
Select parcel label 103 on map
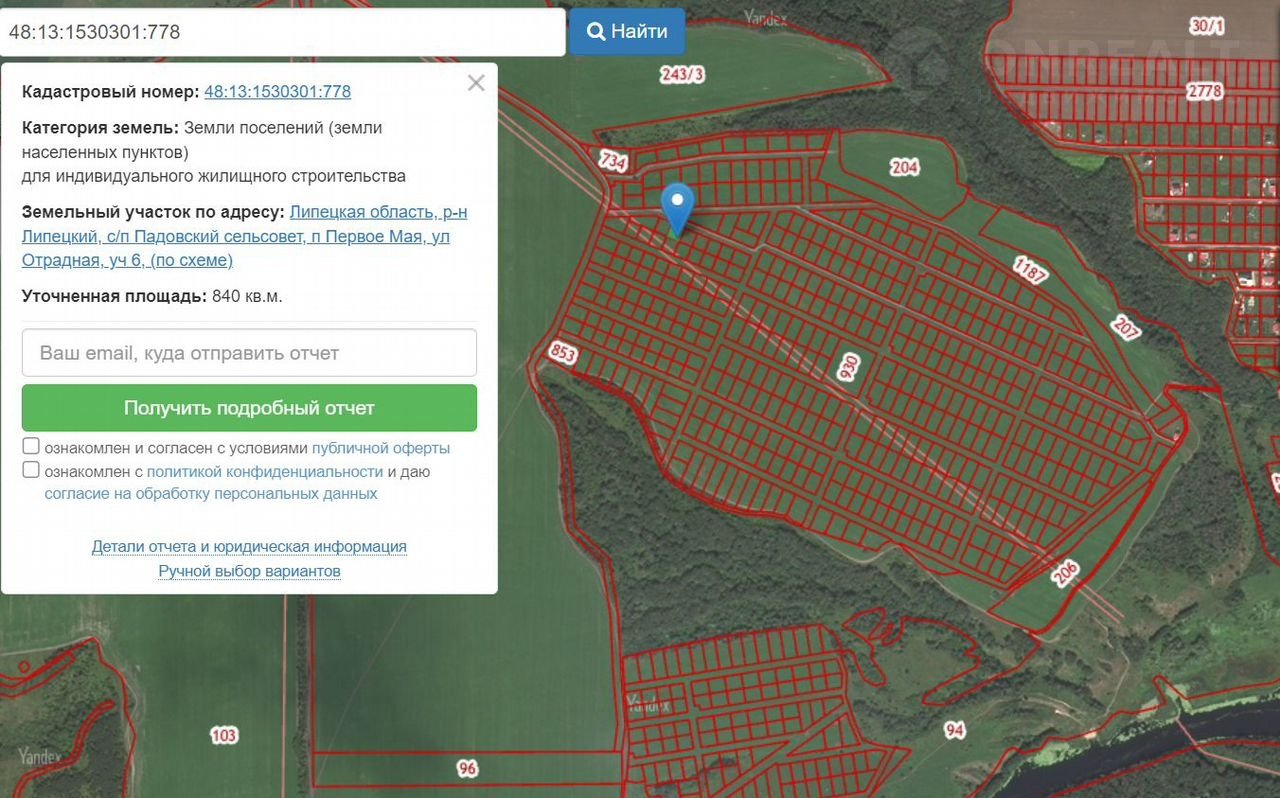(x=224, y=735)
